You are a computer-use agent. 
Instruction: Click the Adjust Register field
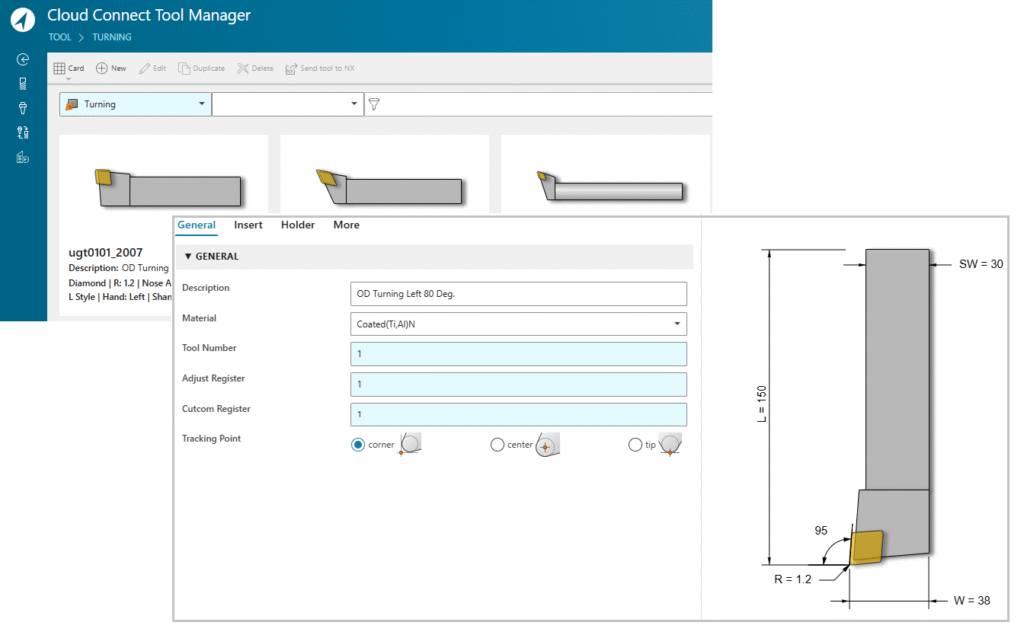[519, 384]
